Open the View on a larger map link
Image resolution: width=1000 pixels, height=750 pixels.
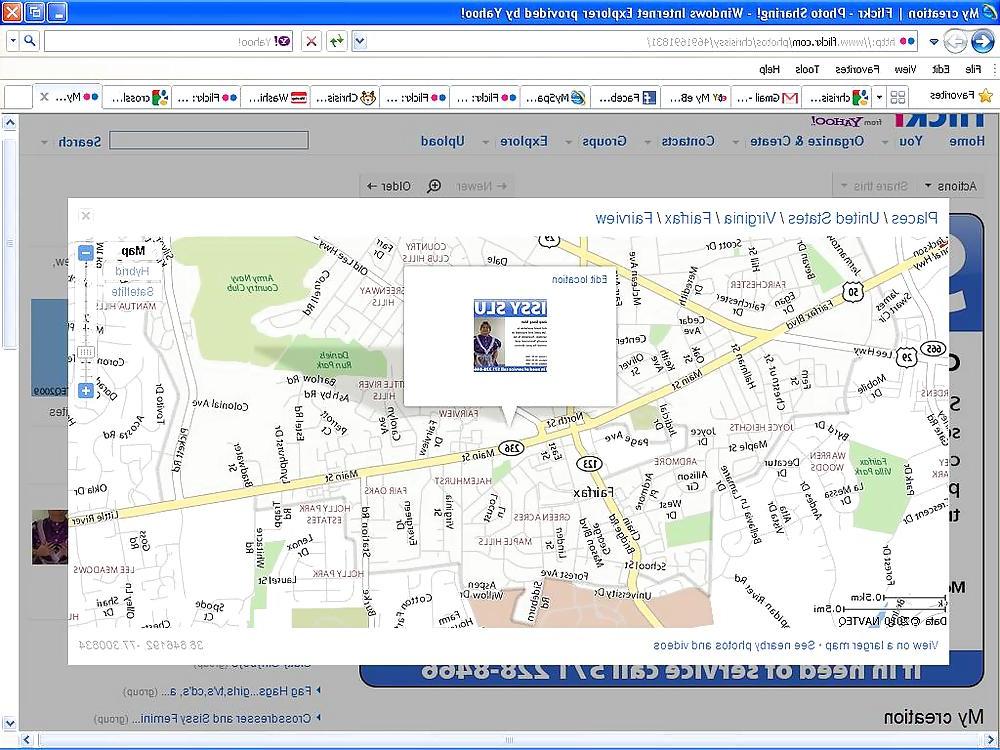point(883,645)
